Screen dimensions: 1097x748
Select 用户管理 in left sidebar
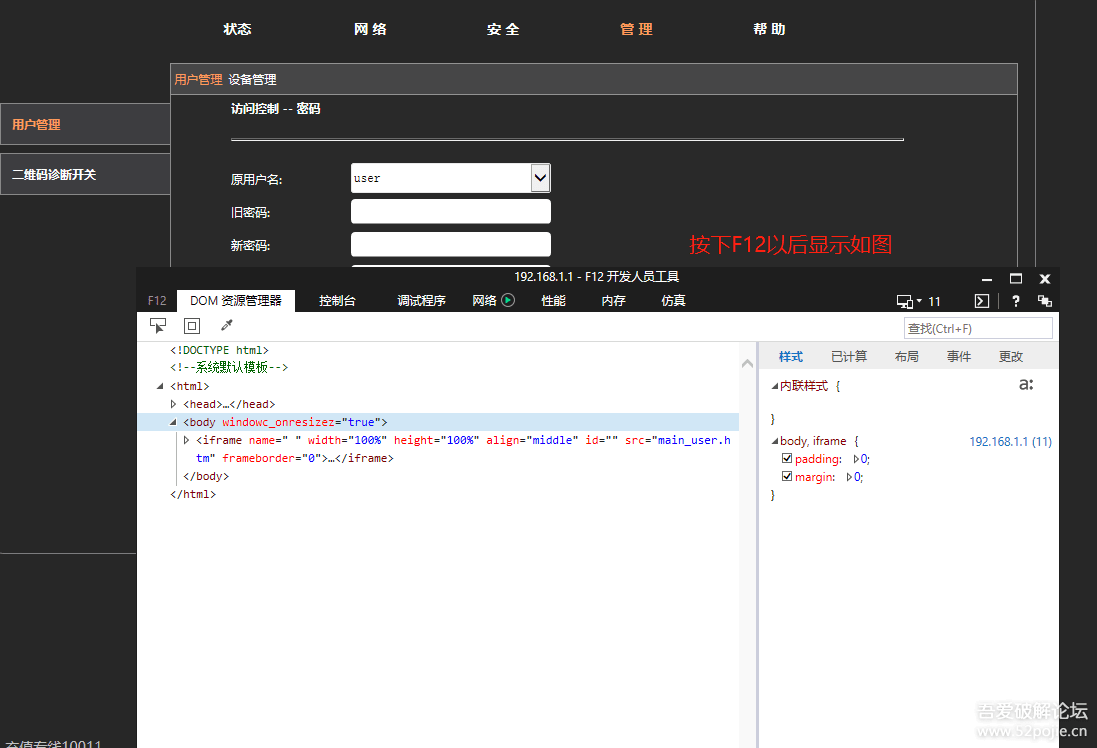(85, 125)
